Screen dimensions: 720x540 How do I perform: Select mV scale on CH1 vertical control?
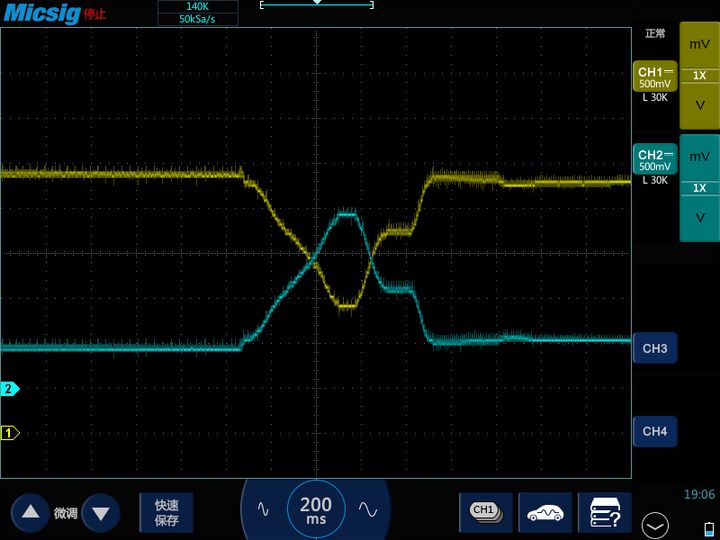tap(699, 45)
